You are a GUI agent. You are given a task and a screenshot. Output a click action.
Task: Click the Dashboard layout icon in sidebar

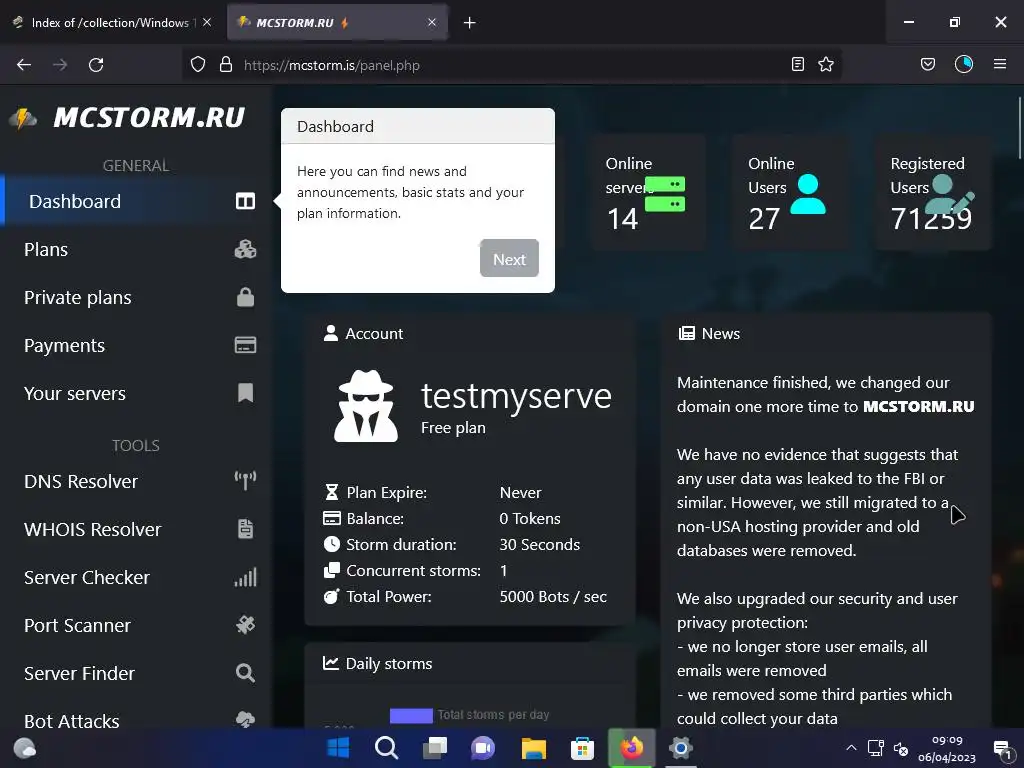click(x=245, y=201)
